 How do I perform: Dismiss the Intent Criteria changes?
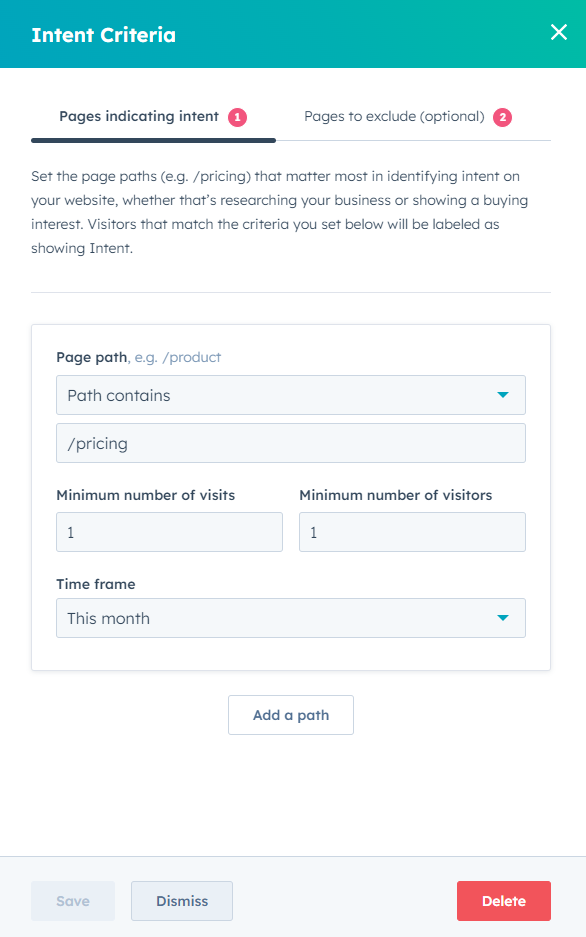(181, 901)
